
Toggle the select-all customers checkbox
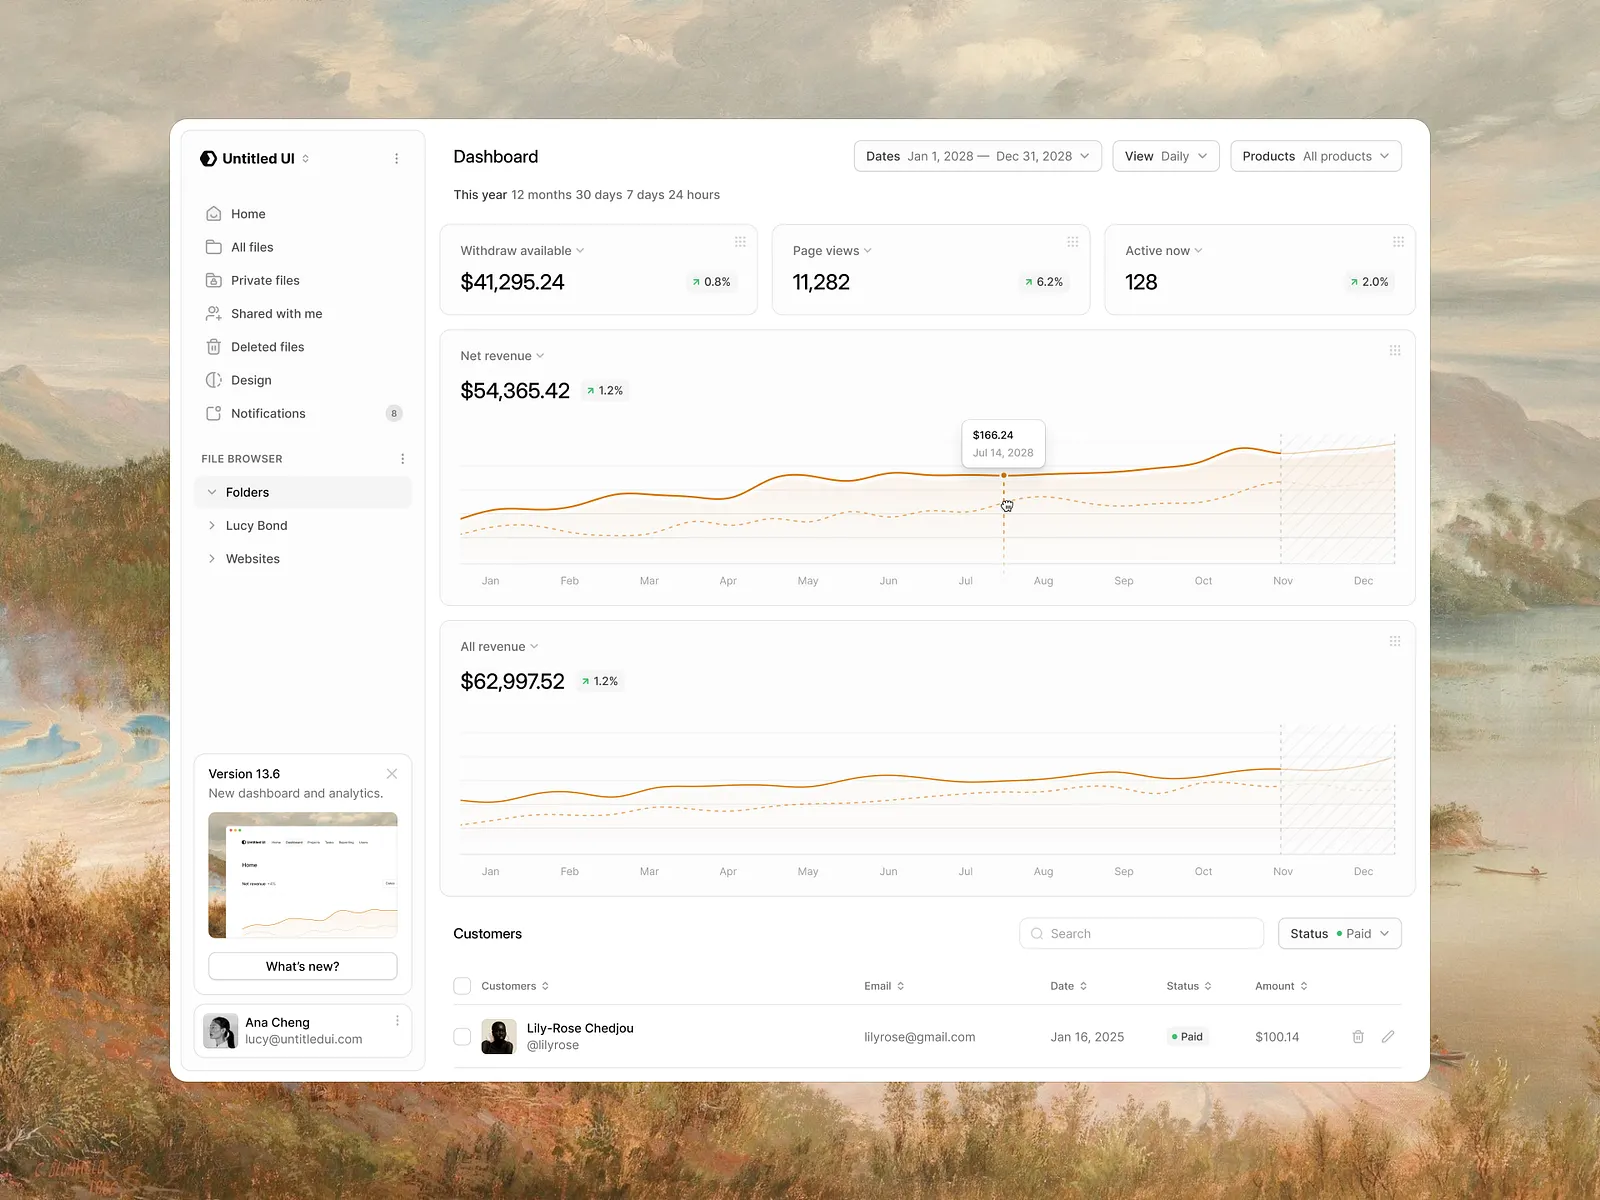(462, 986)
